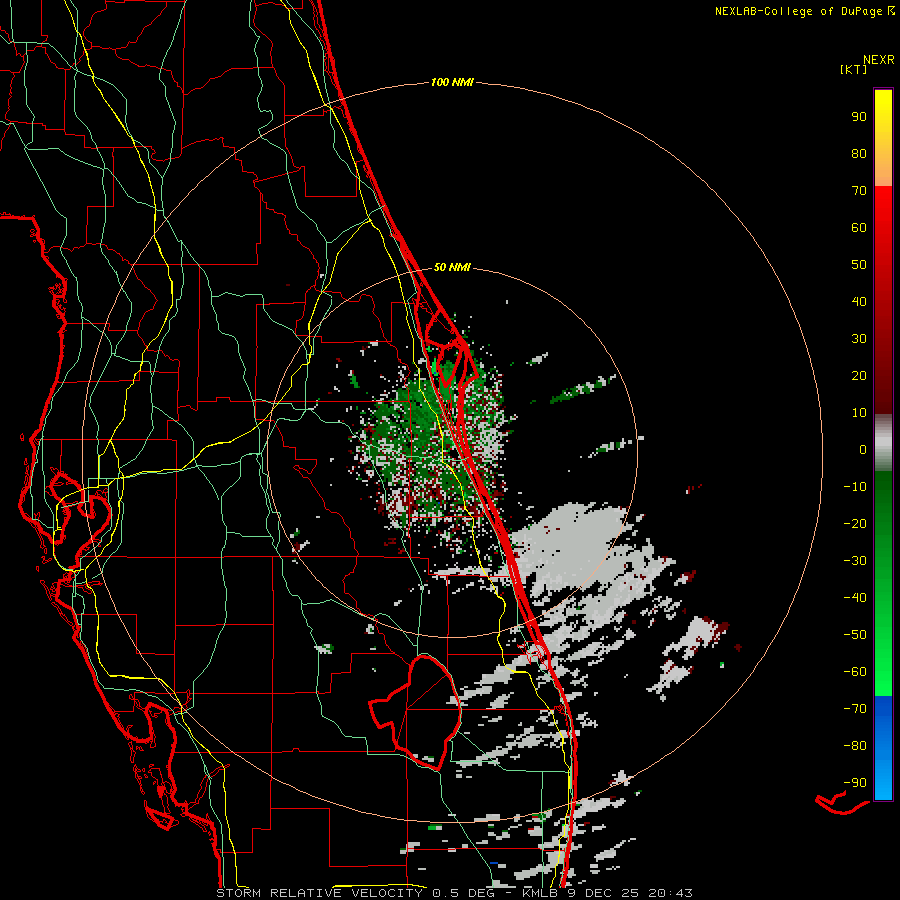Image resolution: width=900 pixels, height=900 pixels.
Task: Click the "-40" scale value
Action: (x=855, y=598)
